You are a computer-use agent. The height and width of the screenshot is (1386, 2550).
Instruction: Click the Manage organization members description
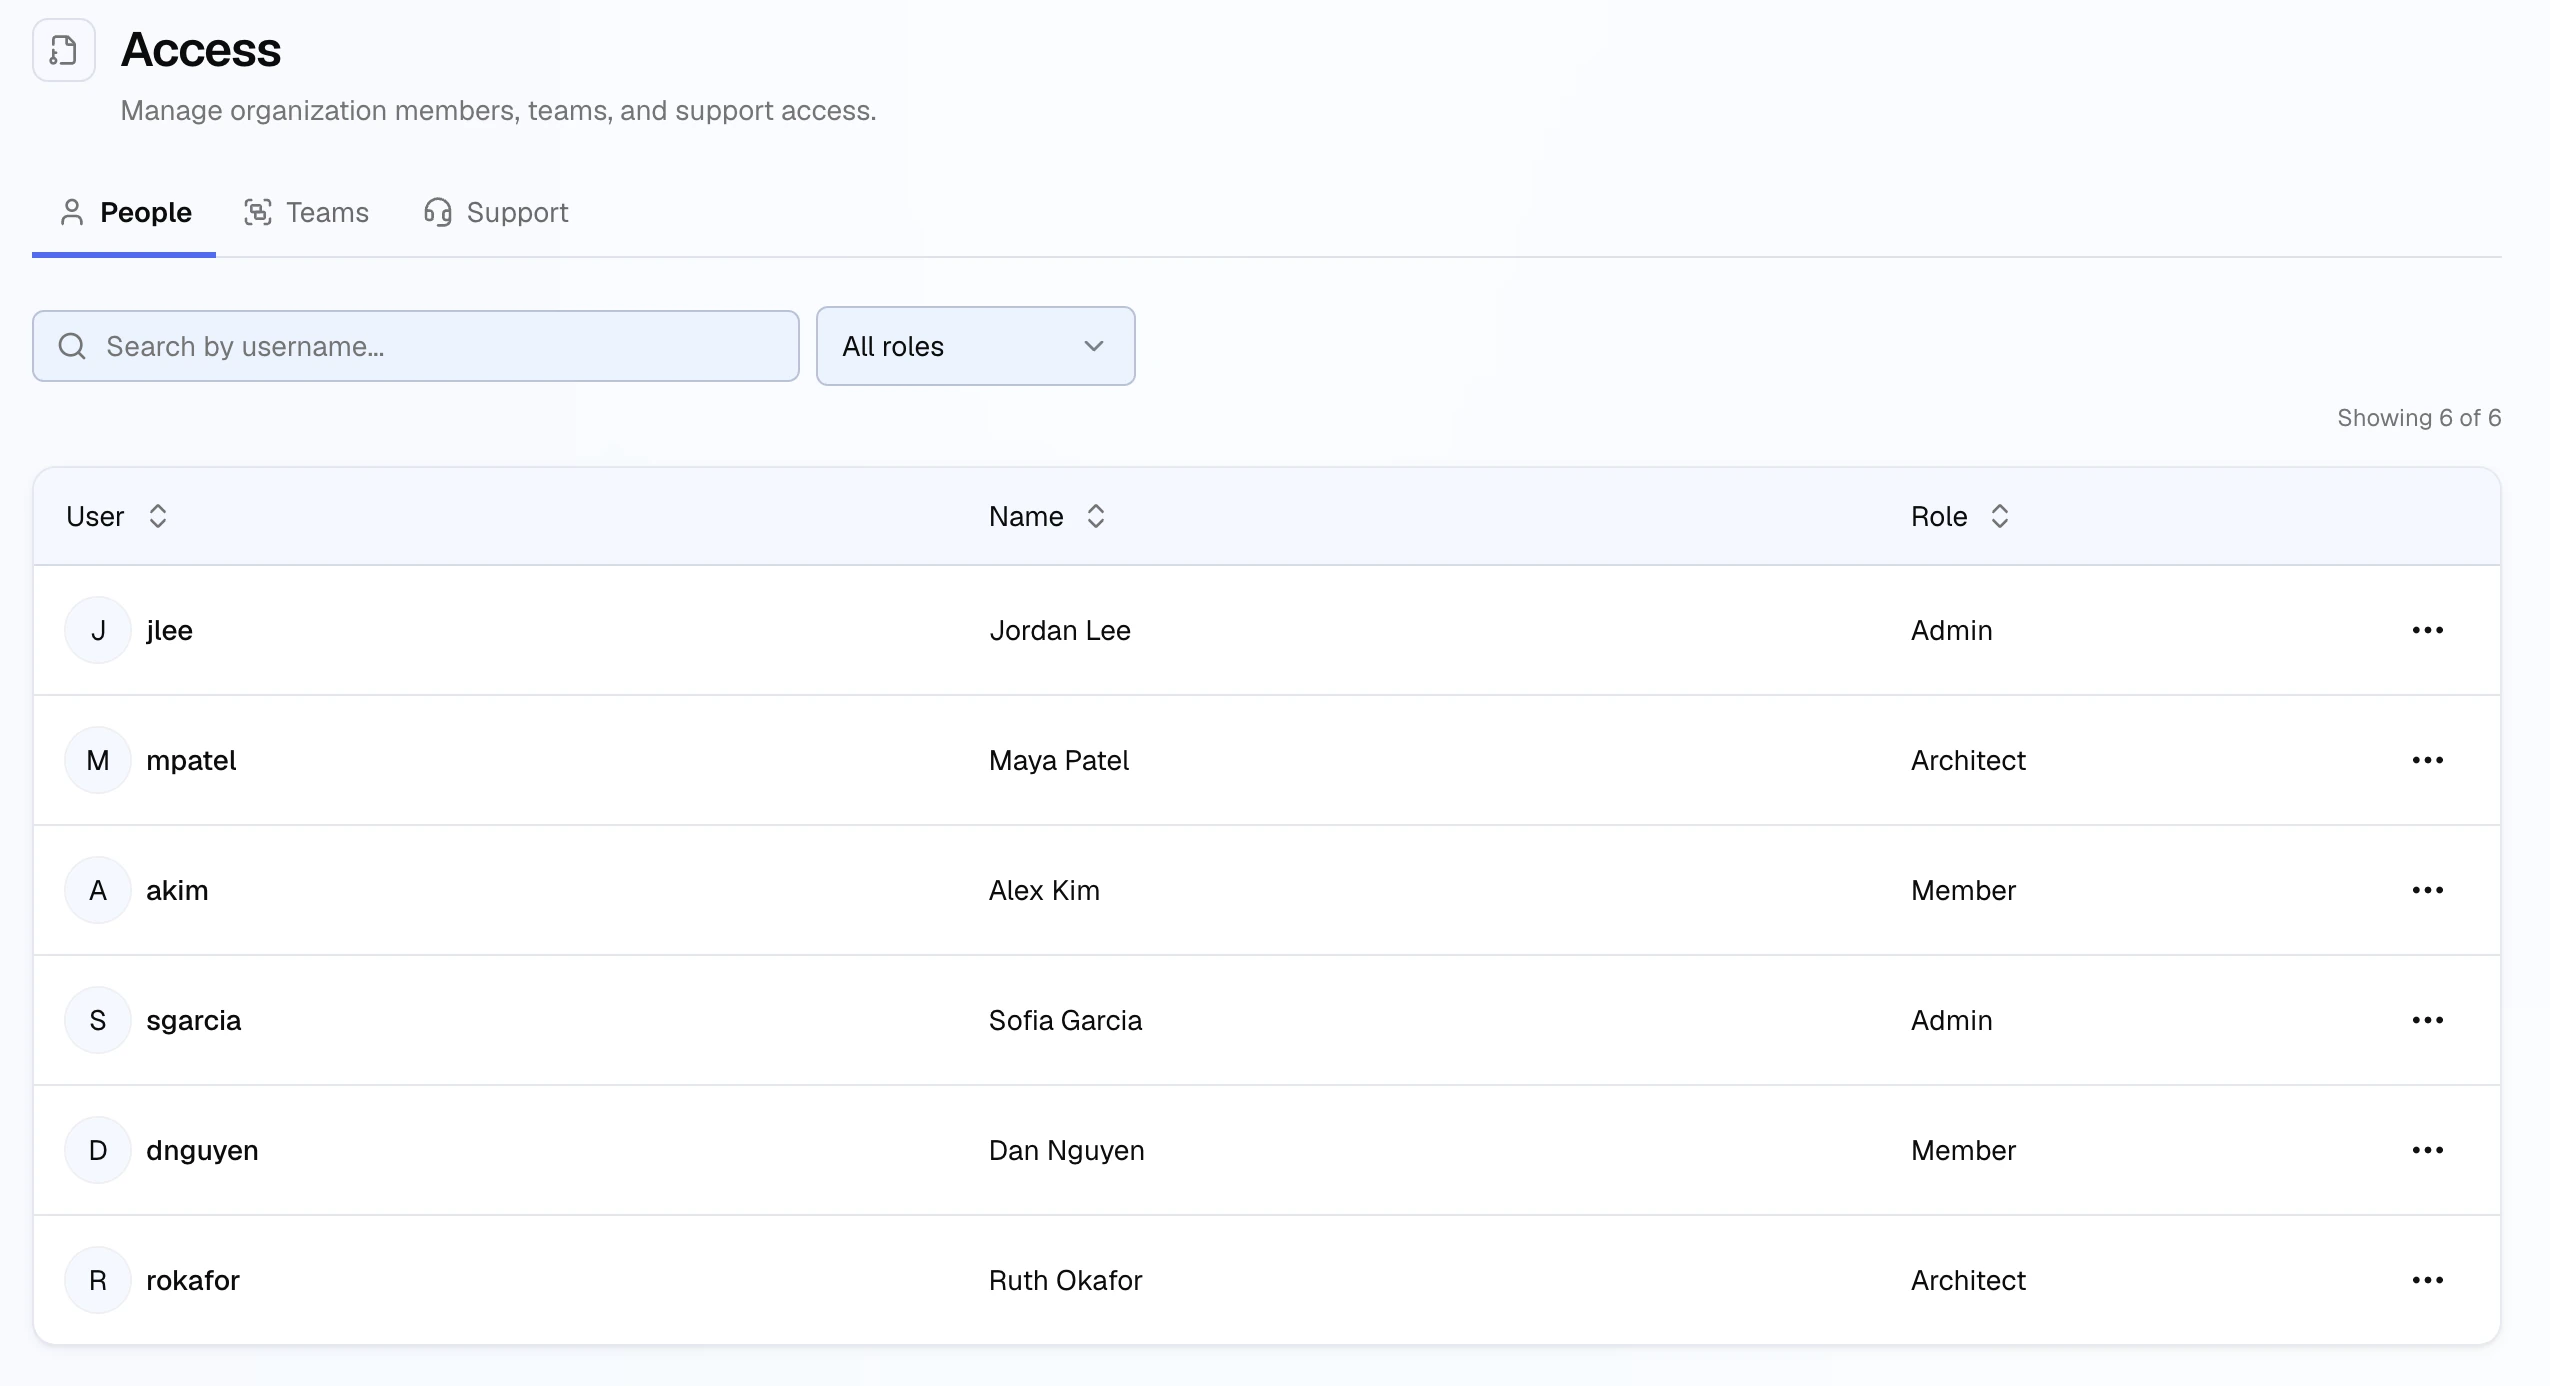(498, 111)
